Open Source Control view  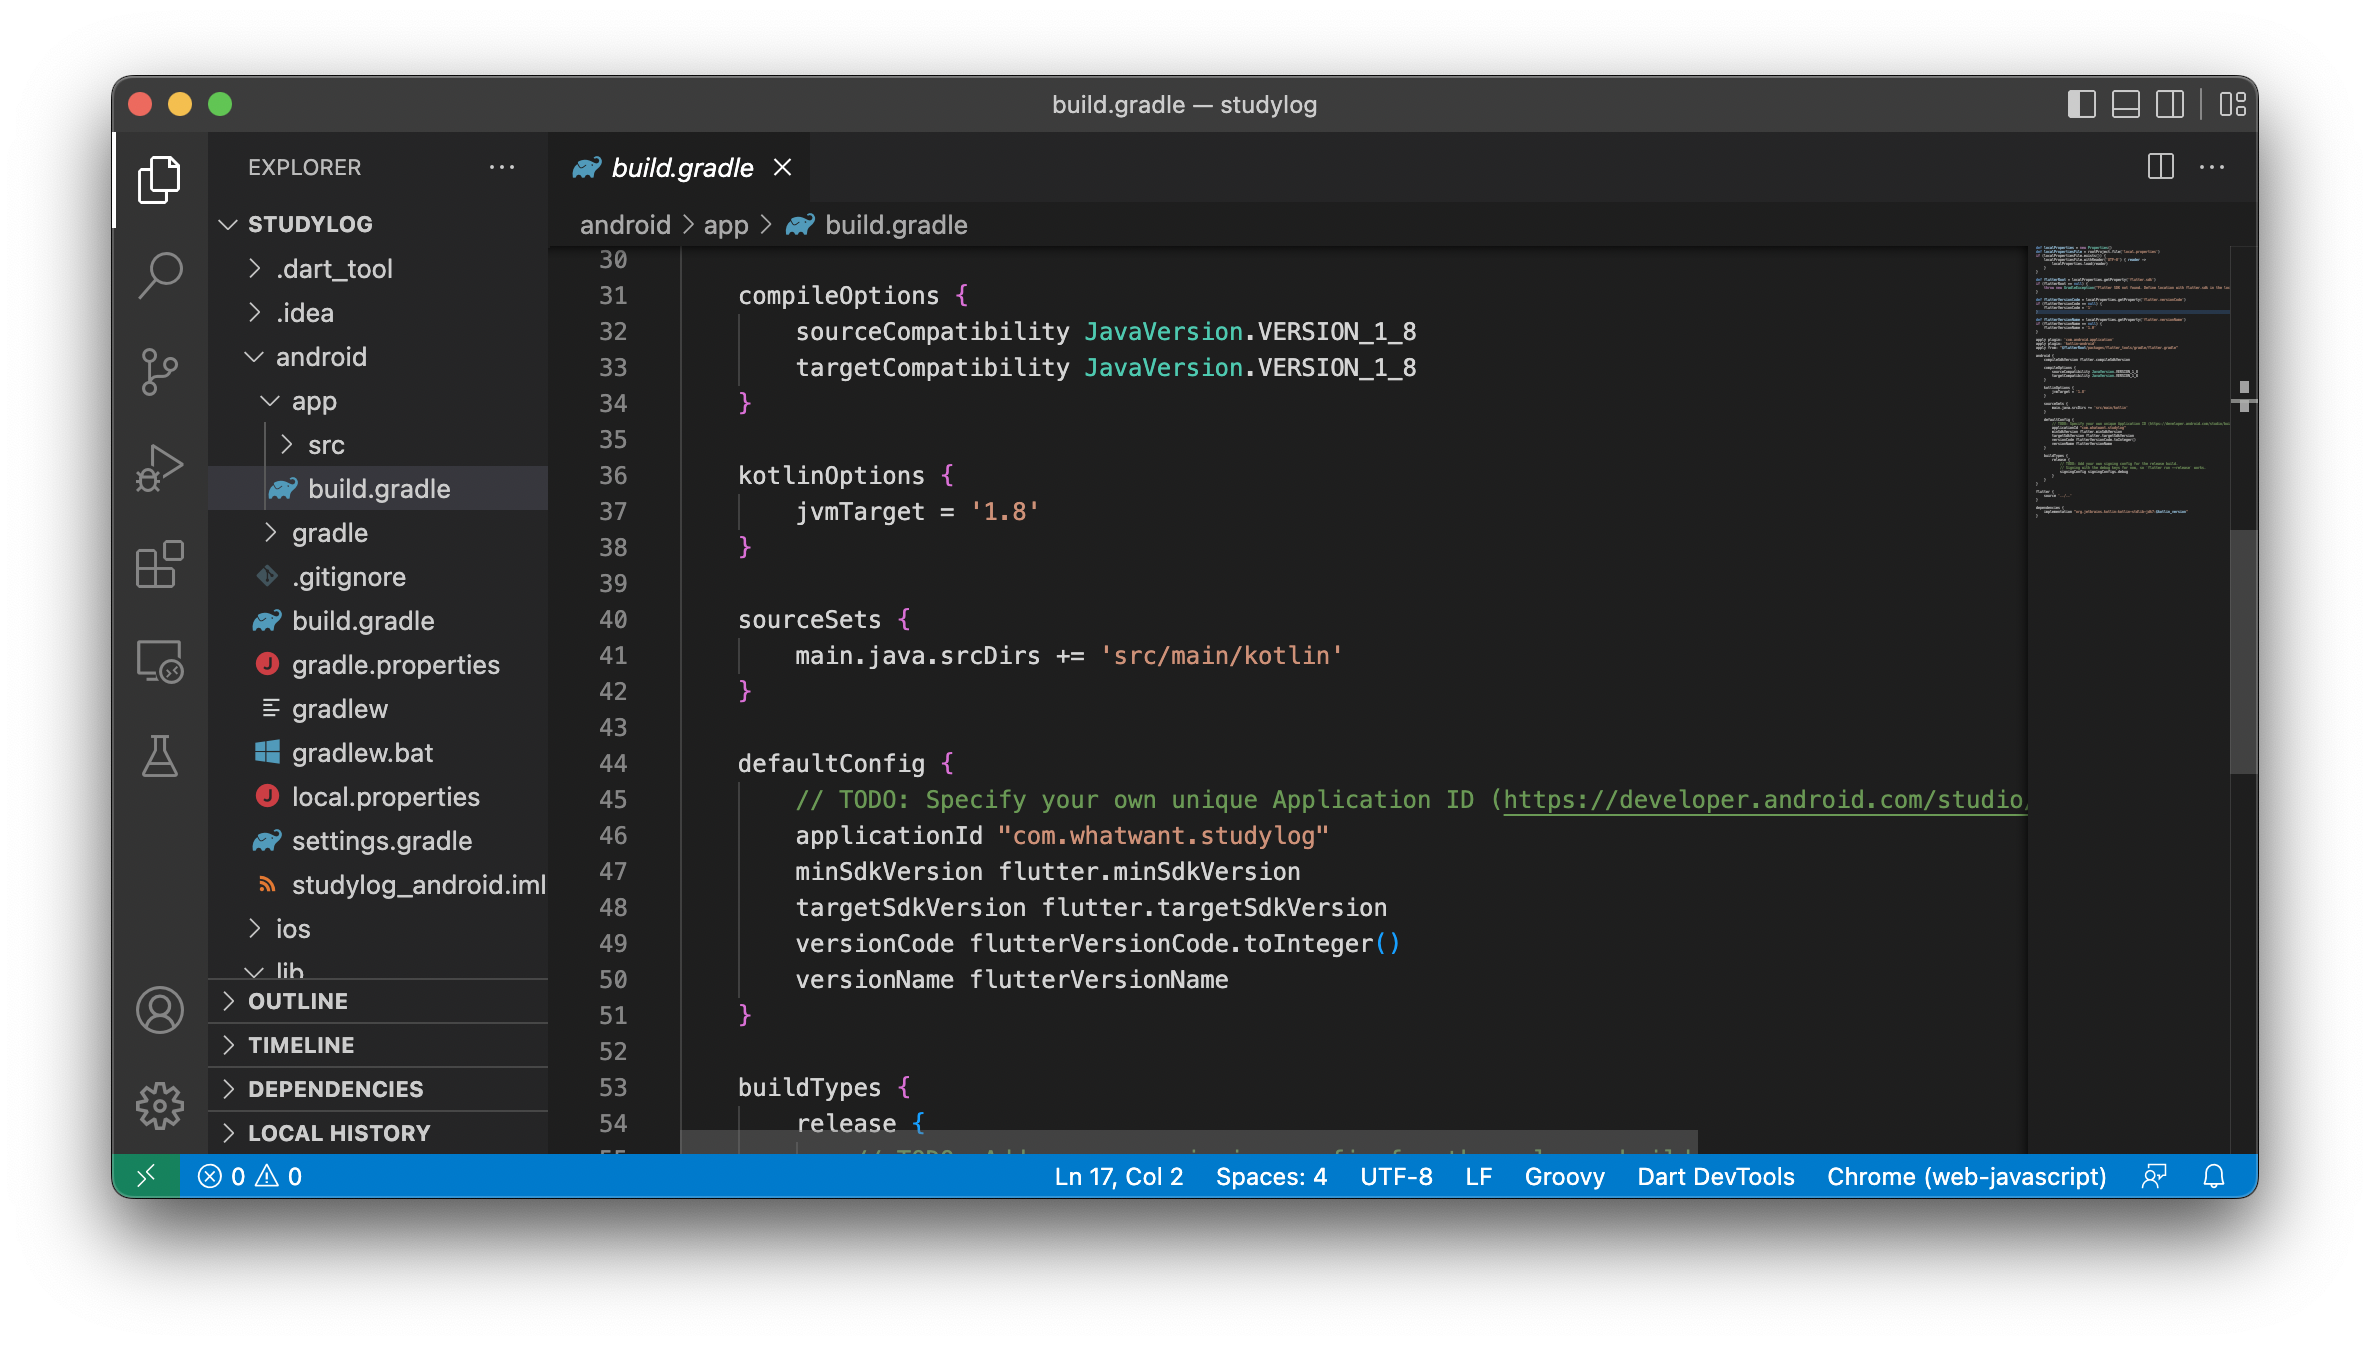point(160,372)
